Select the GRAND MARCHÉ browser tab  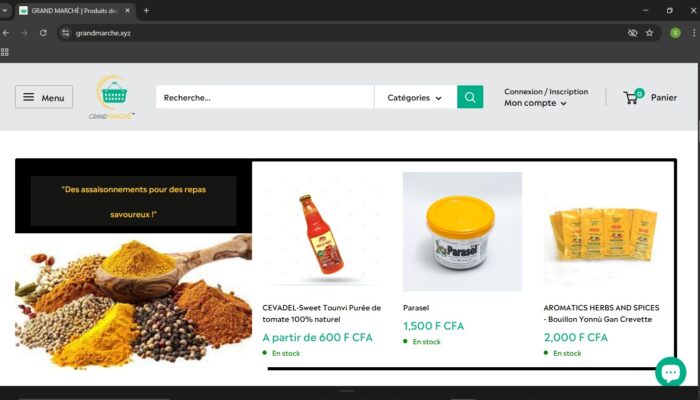tap(75, 11)
